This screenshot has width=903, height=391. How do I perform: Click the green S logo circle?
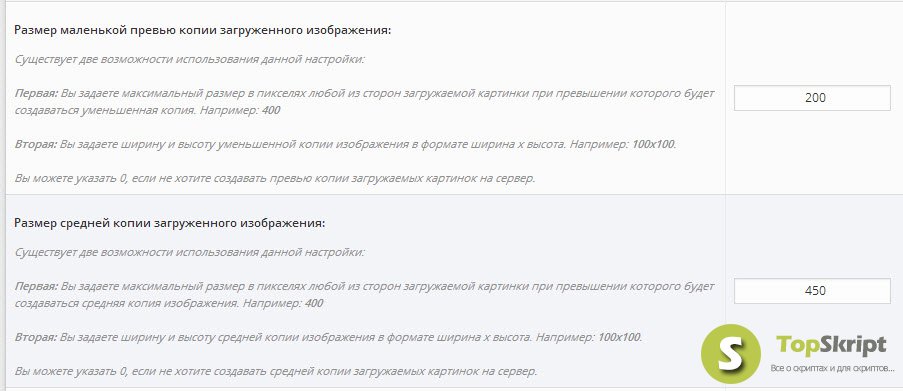click(731, 354)
